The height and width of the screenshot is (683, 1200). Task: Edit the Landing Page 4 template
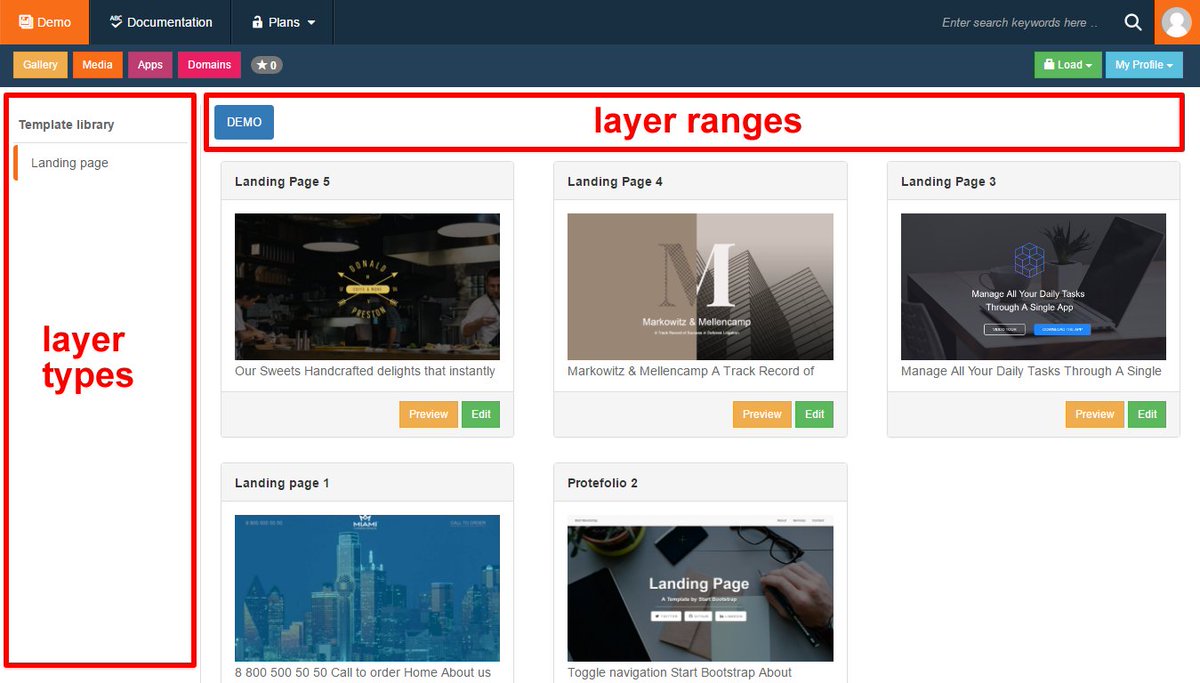click(814, 414)
